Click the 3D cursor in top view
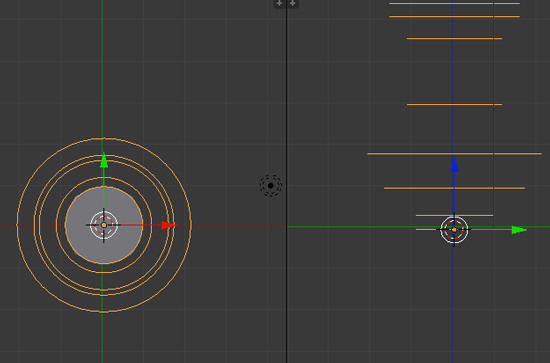The image size is (550, 363). tap(103, 225)
